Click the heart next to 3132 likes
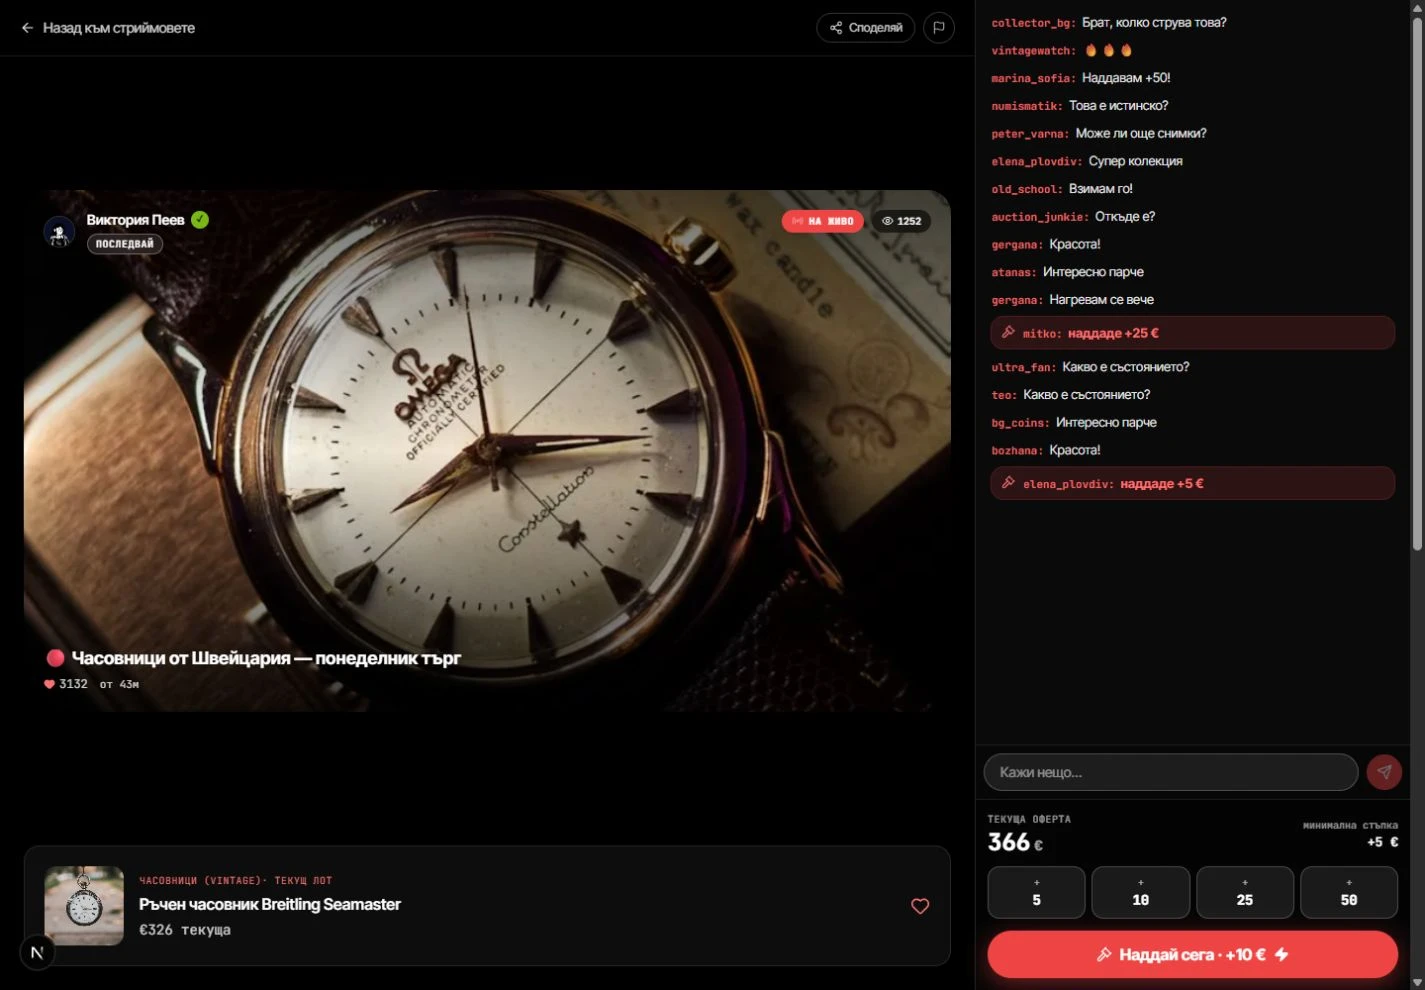The width and height of the screenshot is (1425, 990). pyautogui.click(x=49, y=684)
